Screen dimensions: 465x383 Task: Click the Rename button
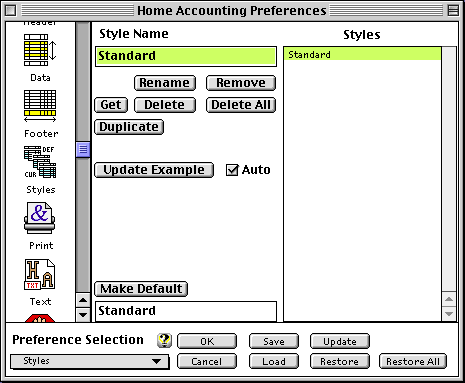165,83
